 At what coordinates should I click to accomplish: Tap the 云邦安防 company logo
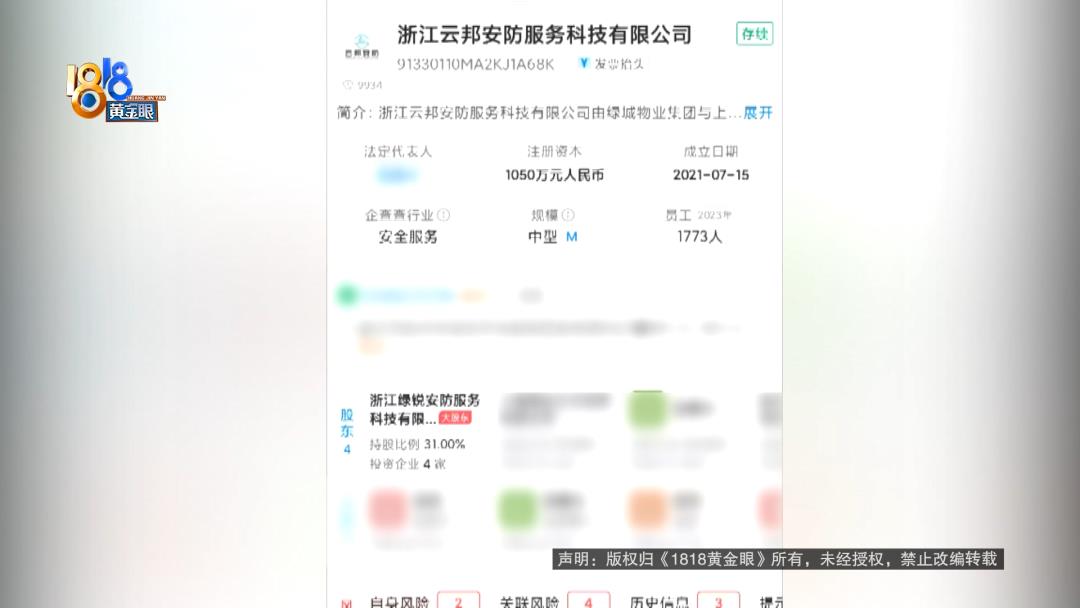tap(362, 46)
